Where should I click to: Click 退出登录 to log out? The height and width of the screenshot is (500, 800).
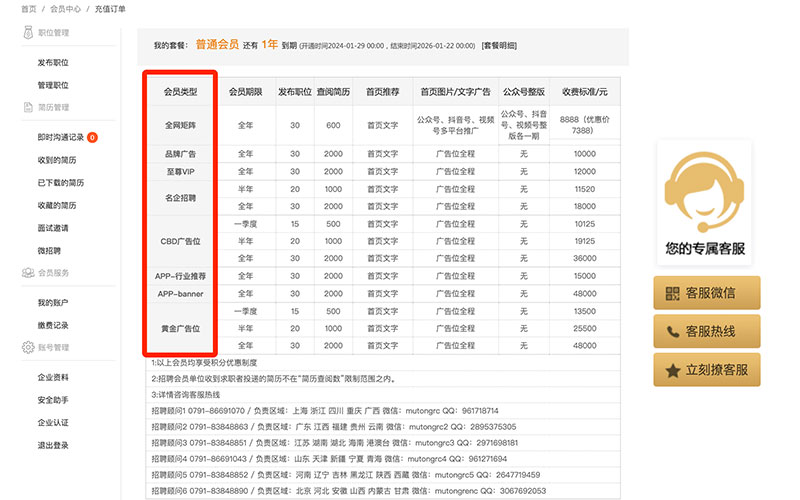[53, 445]
